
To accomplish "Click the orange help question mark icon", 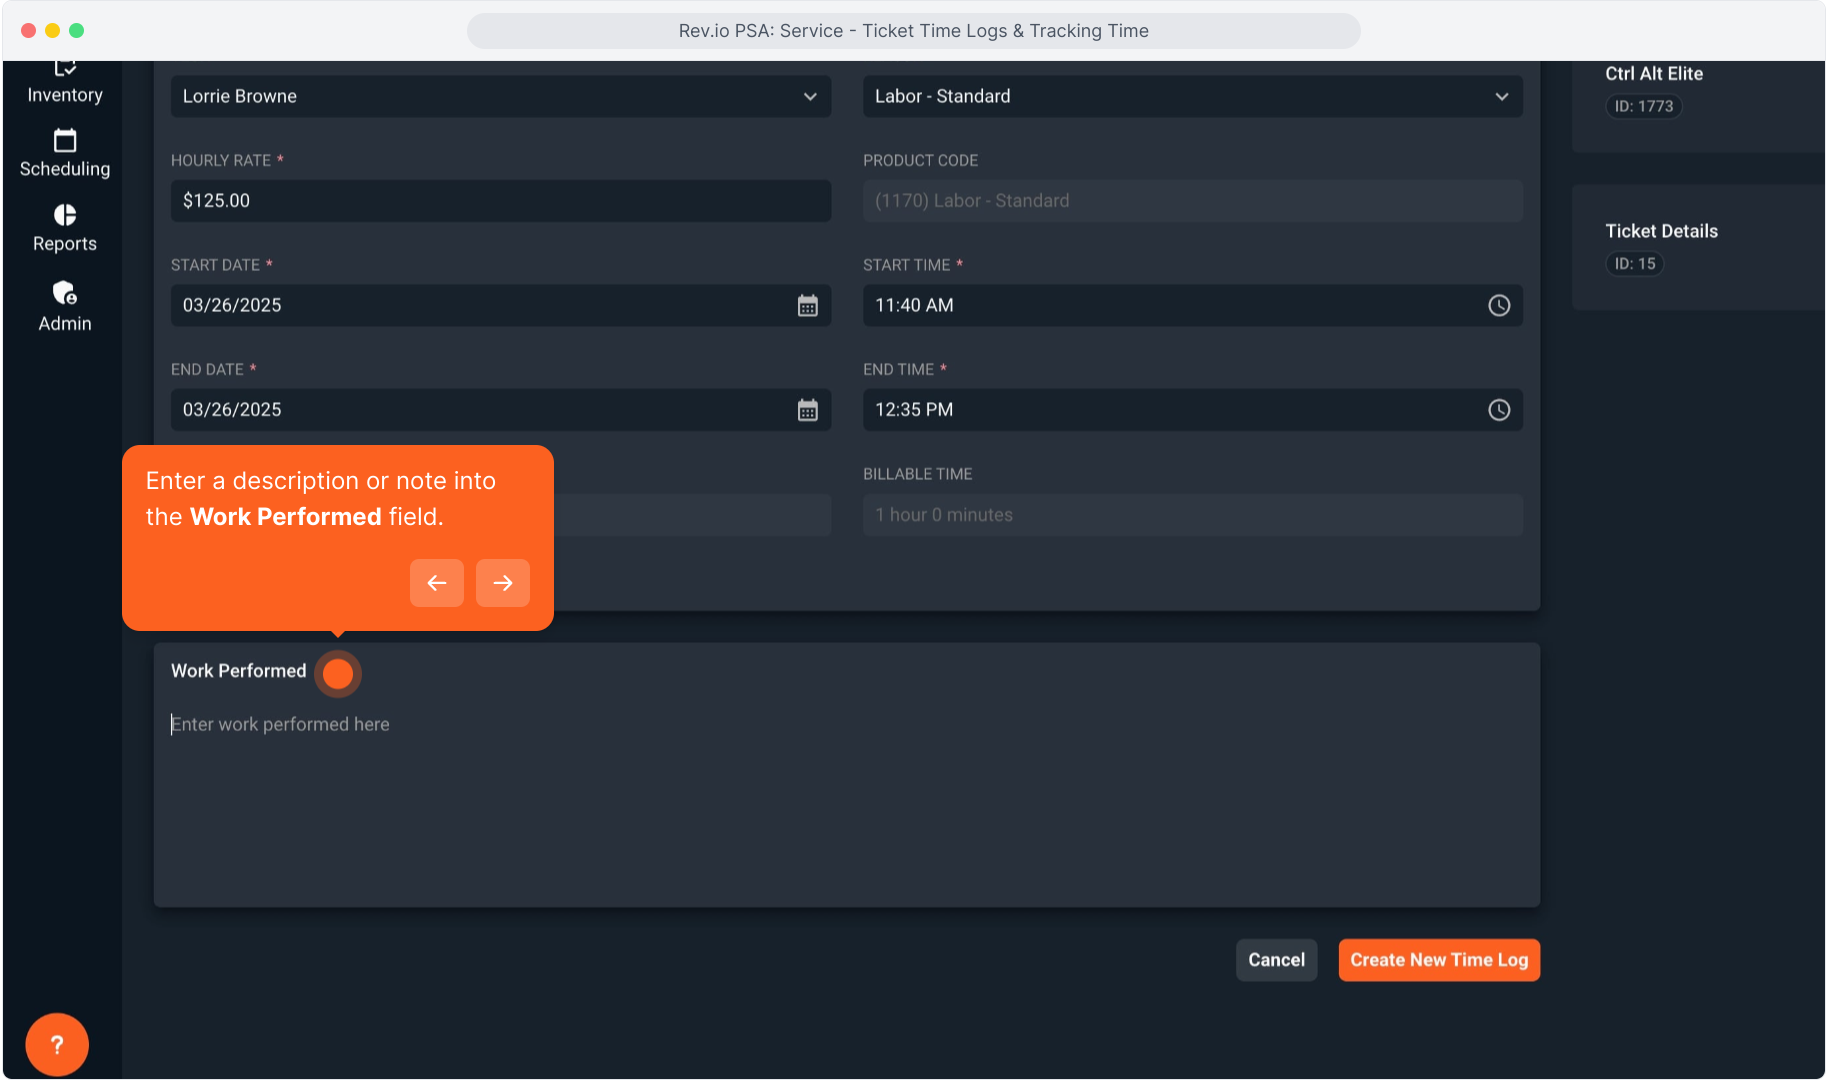I will tap(57, 1044).
